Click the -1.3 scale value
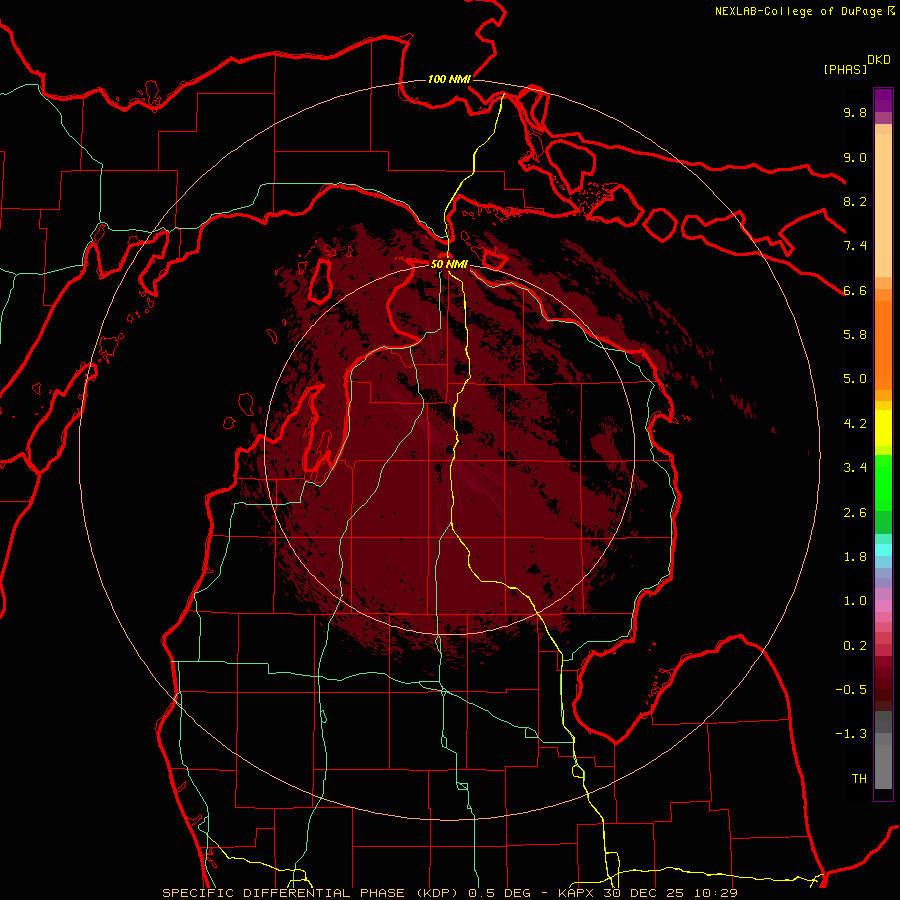The height and width of the screenshot is (900, 900). pos(851,734)
